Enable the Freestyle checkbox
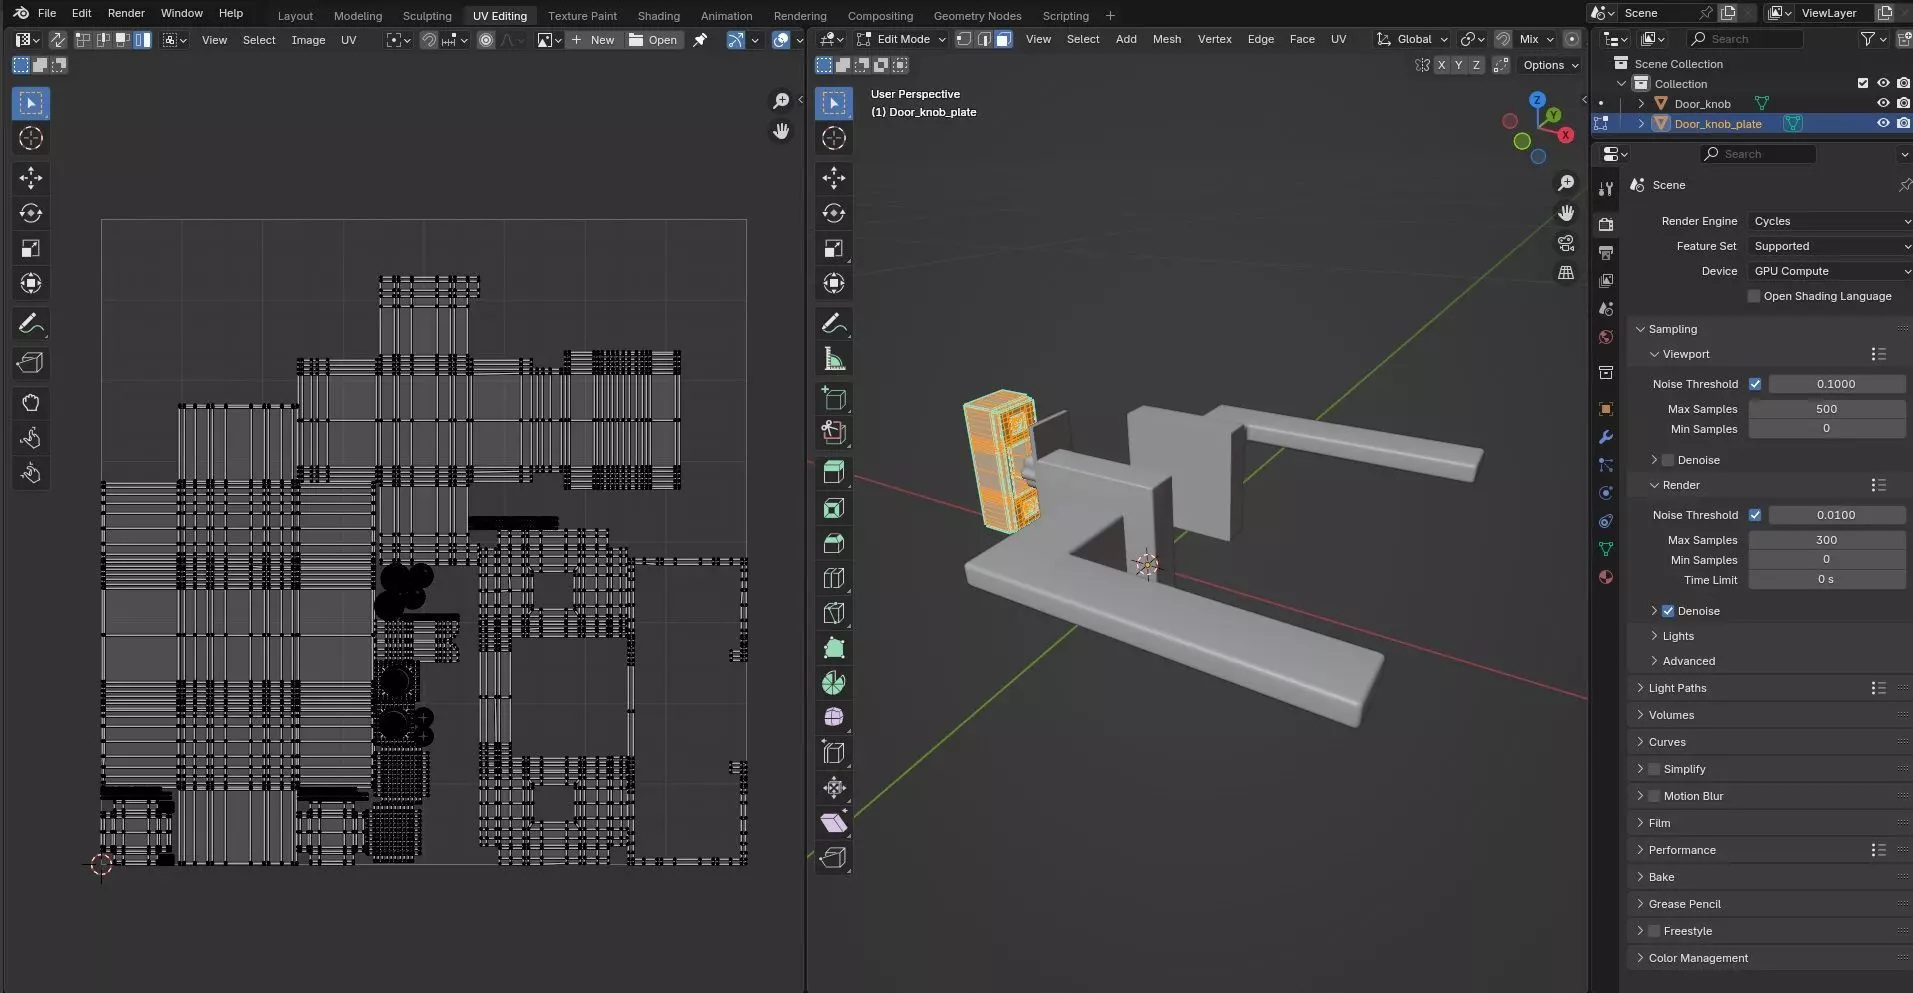Image resolution: width=1913 pixels, height=993 pixels. tap(1654, 931)
